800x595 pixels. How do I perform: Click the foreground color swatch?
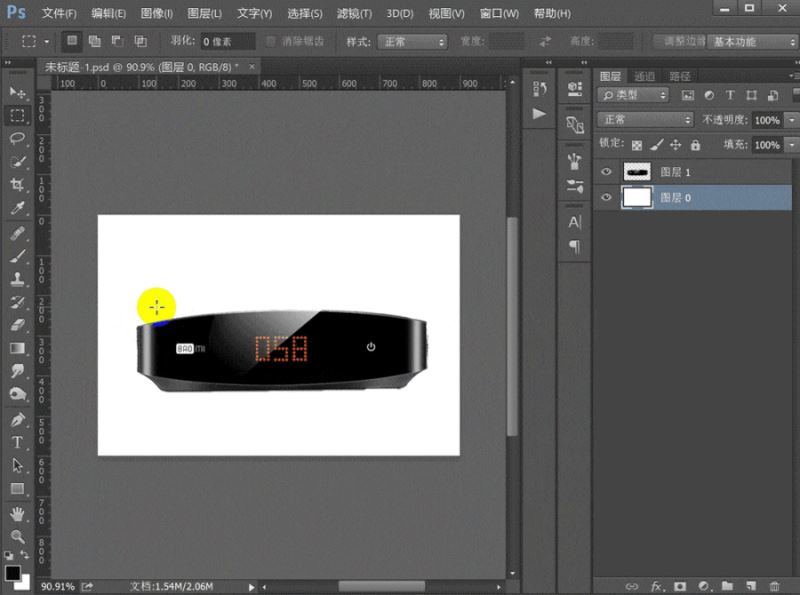(12, 573)
